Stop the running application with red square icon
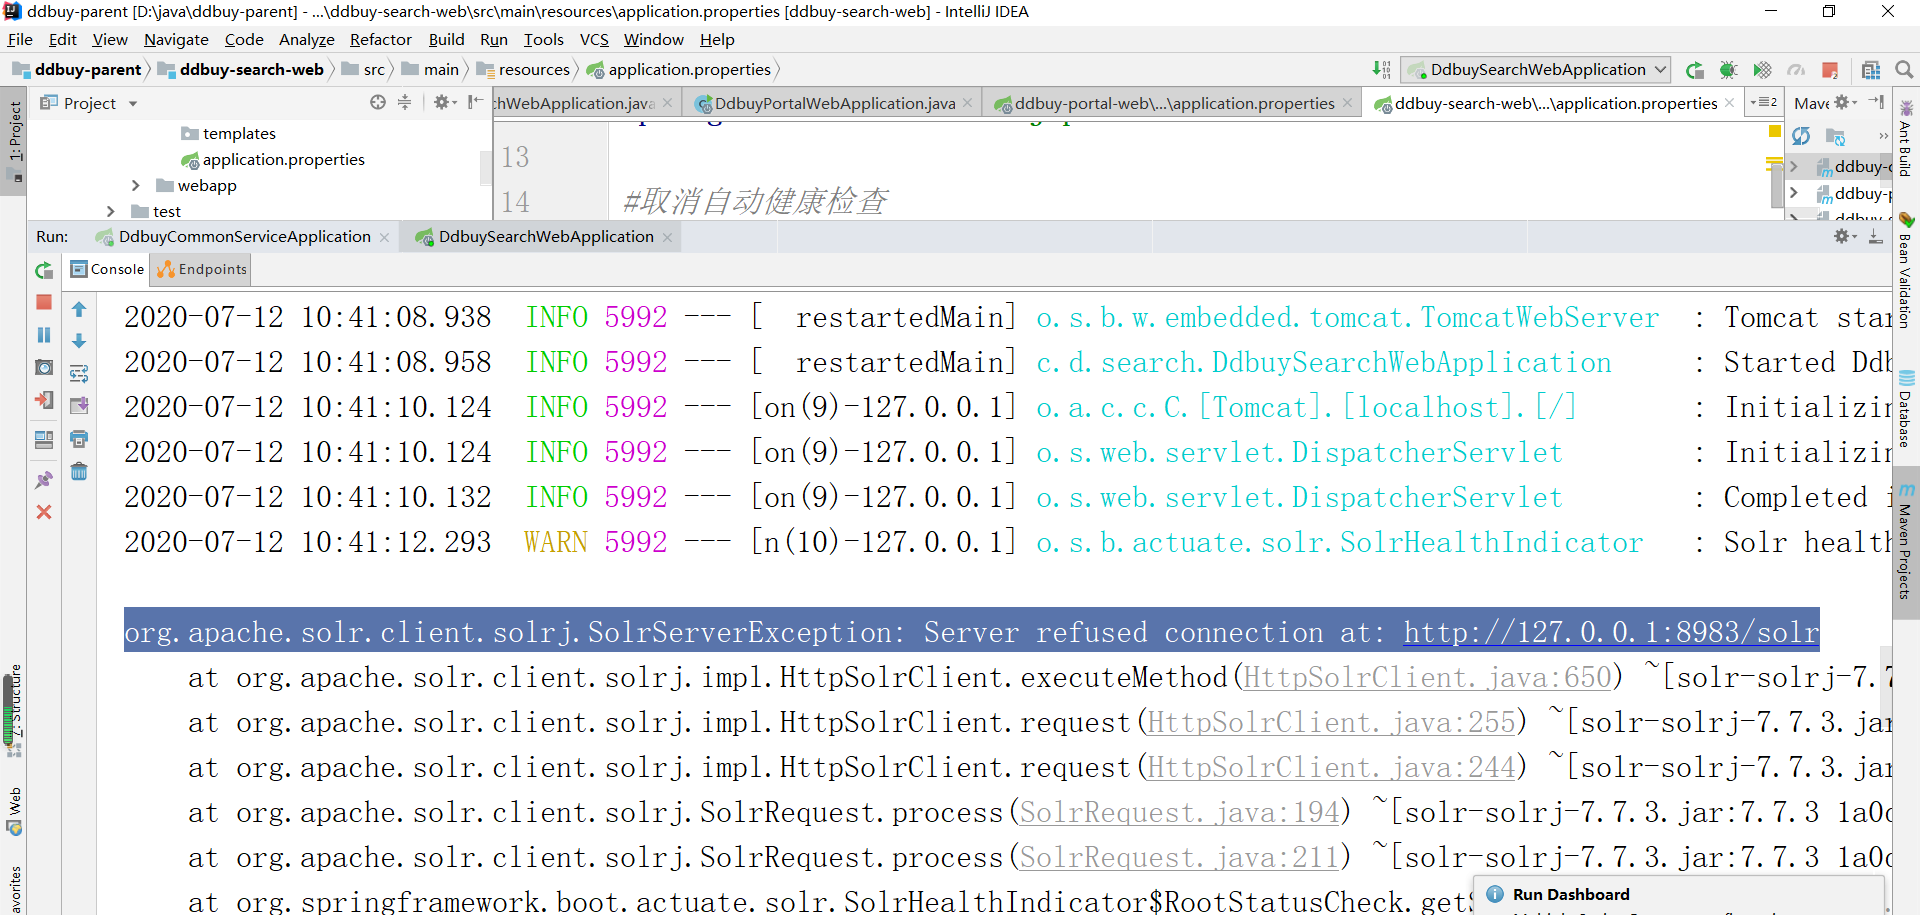Viewport: 1920px width, 915px height. point(44,301)
